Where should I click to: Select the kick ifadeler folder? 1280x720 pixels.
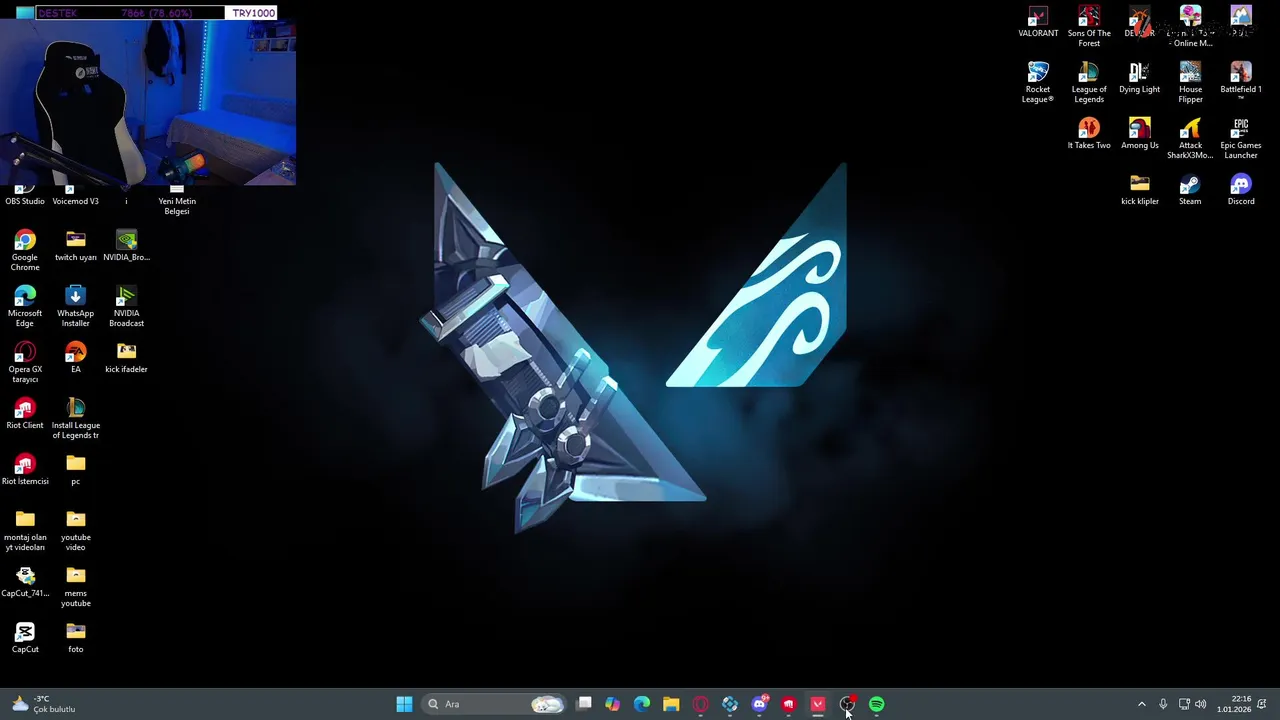coord(126,359)
